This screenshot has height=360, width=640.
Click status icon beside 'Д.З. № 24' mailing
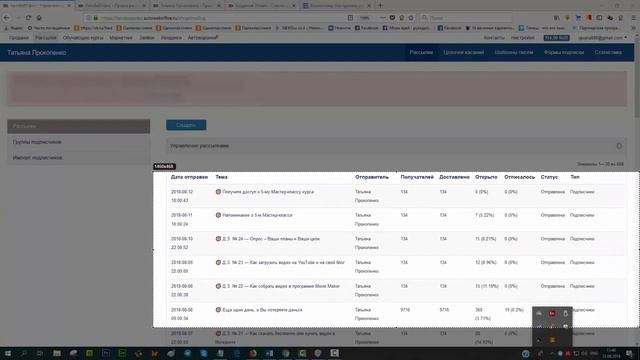(218, 239)
